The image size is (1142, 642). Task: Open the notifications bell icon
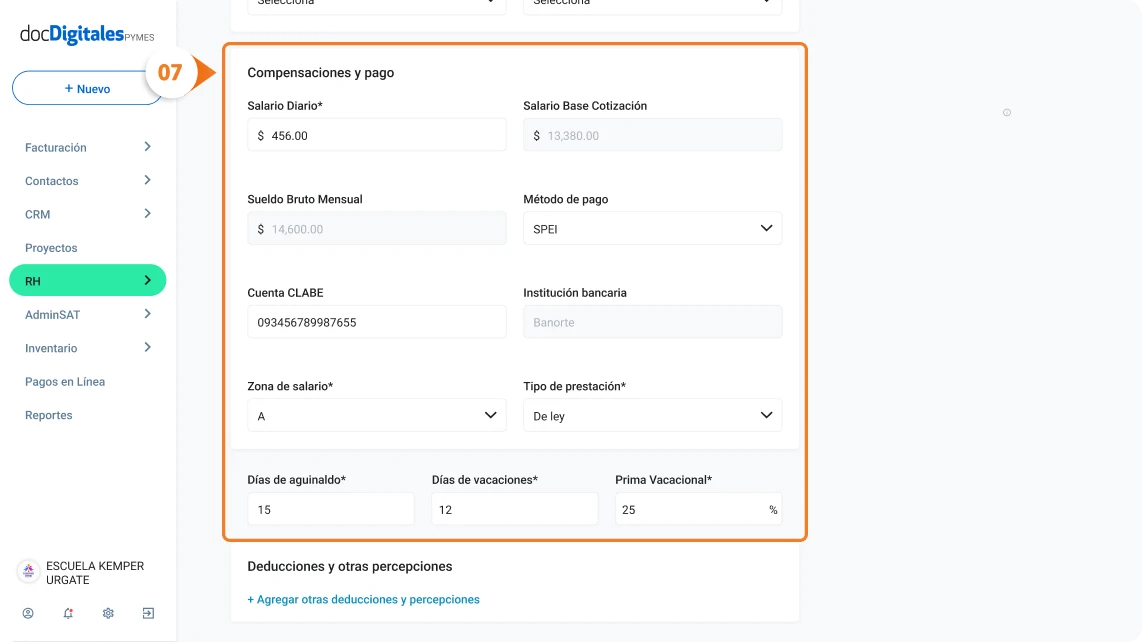[68, 614]
